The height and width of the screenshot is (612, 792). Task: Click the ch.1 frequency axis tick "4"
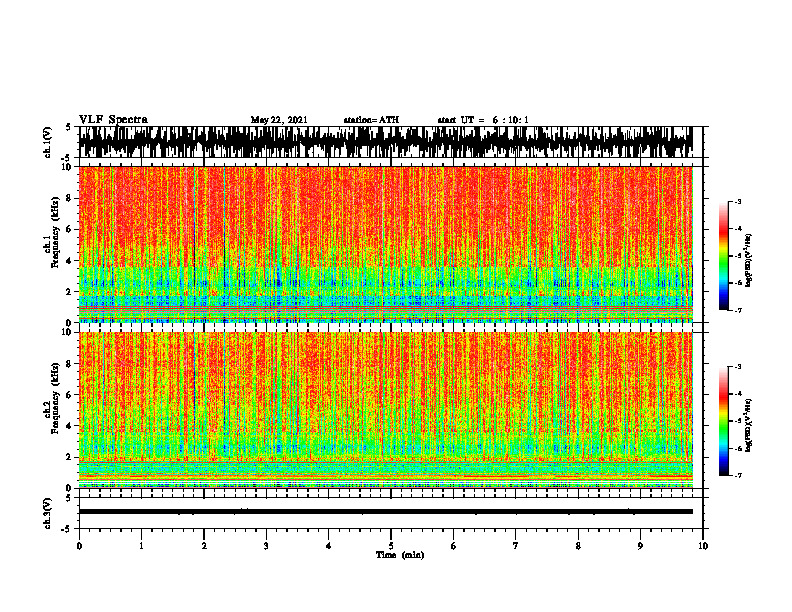[69, 261]
